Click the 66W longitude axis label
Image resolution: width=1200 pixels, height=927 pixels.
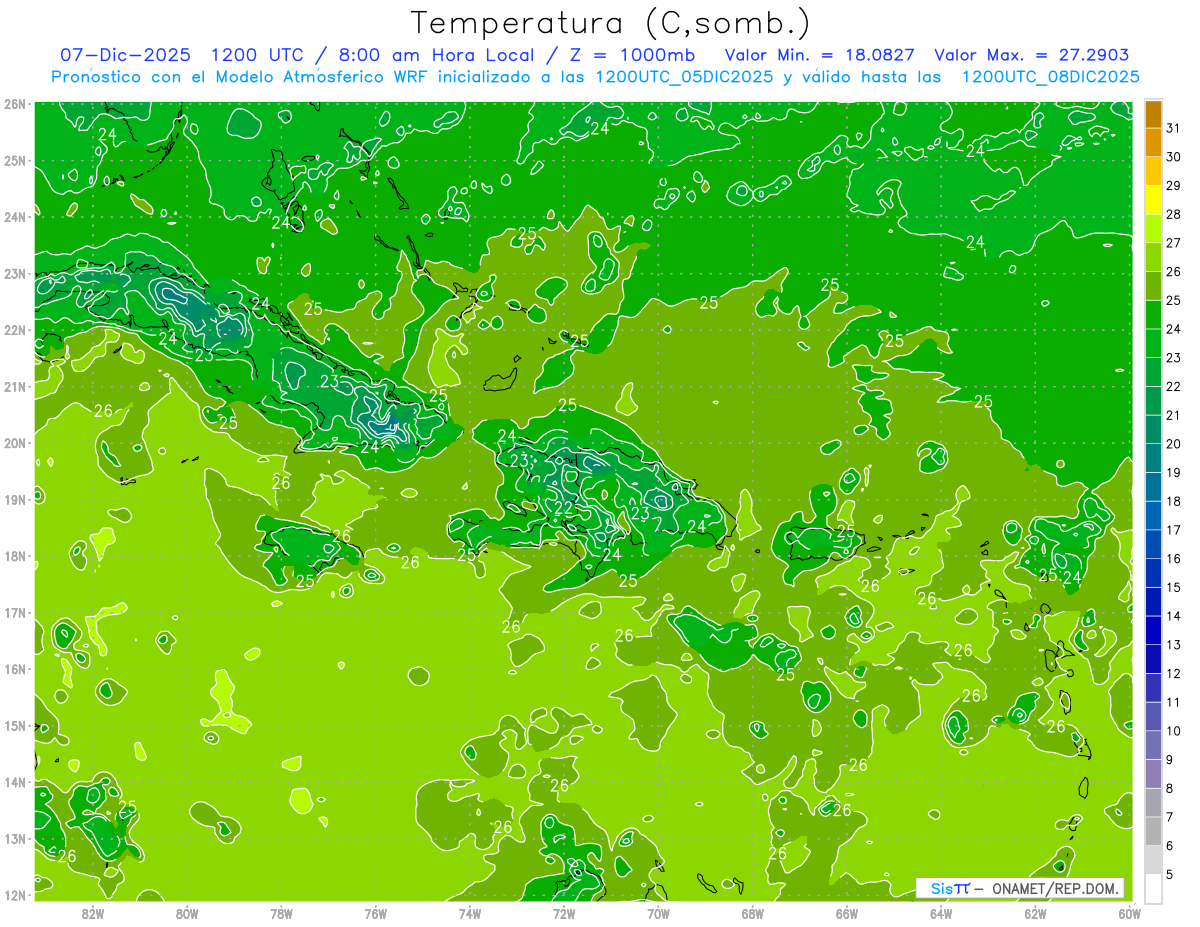coord(847,913)
